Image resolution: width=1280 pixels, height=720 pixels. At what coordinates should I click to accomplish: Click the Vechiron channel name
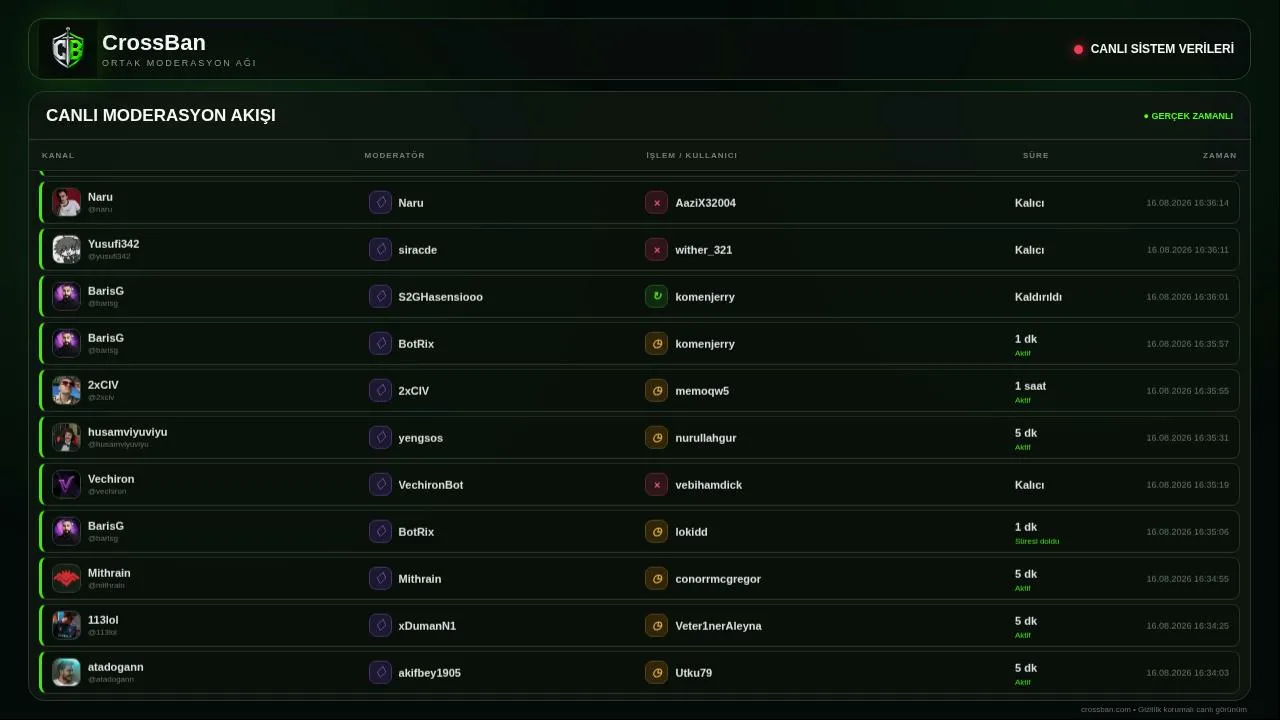click(x=111, y=479)
